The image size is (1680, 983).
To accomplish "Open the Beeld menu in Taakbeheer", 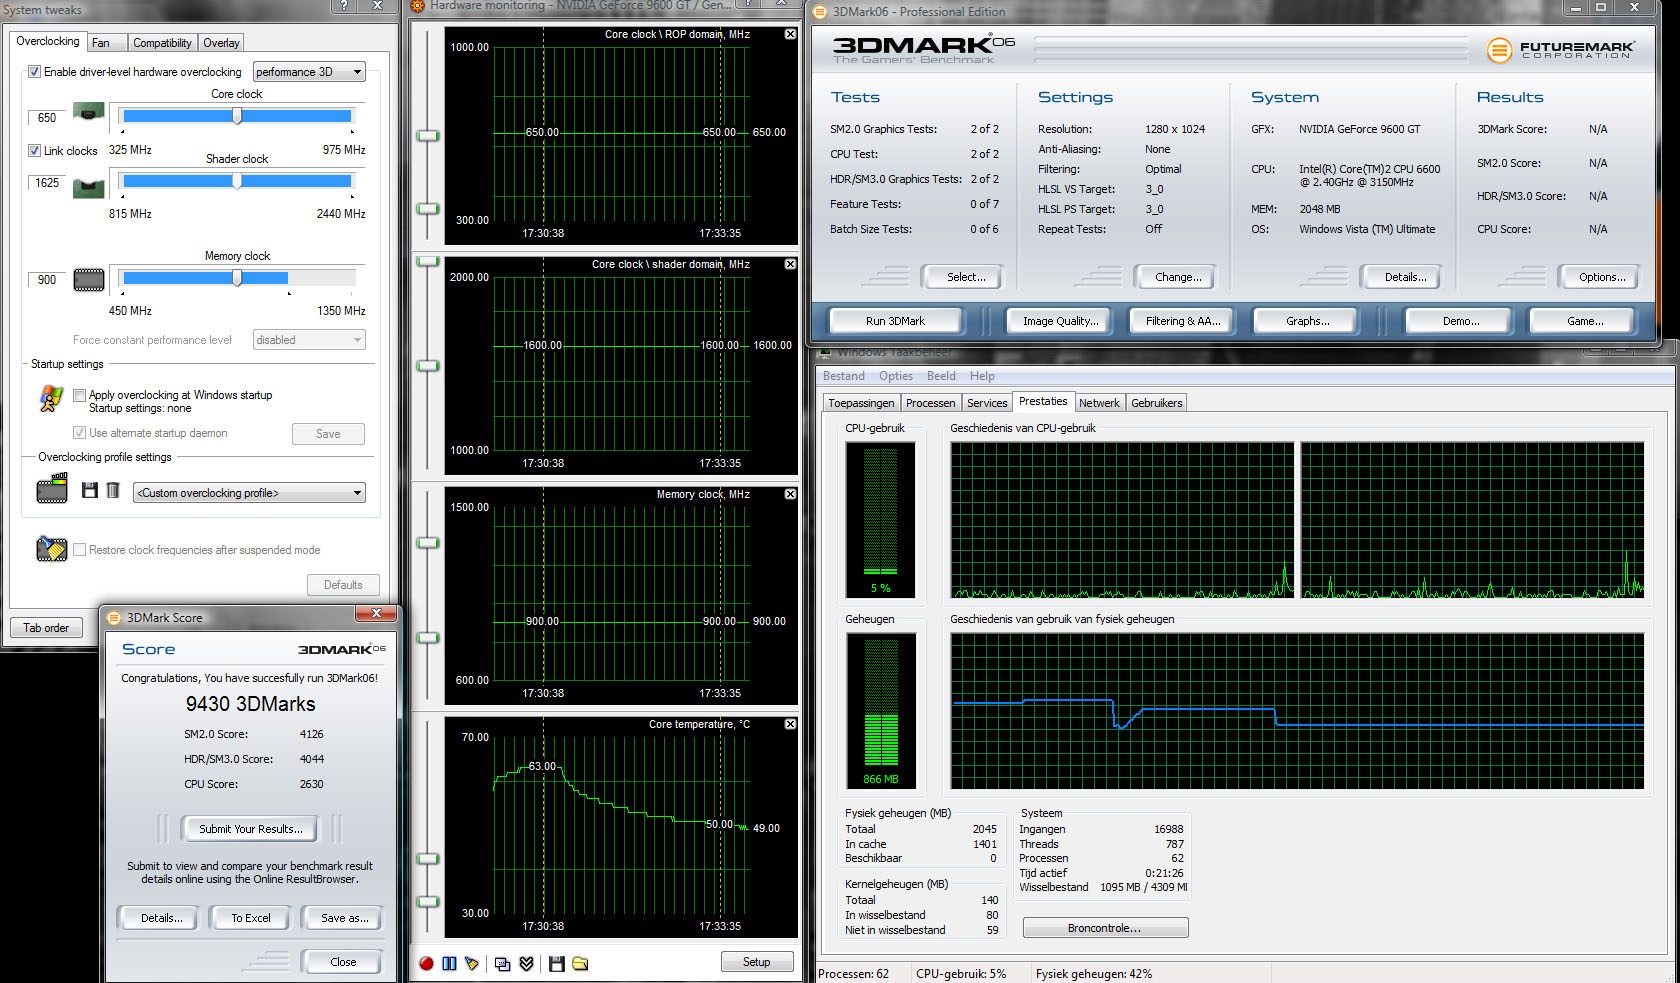I will point(941,376).
